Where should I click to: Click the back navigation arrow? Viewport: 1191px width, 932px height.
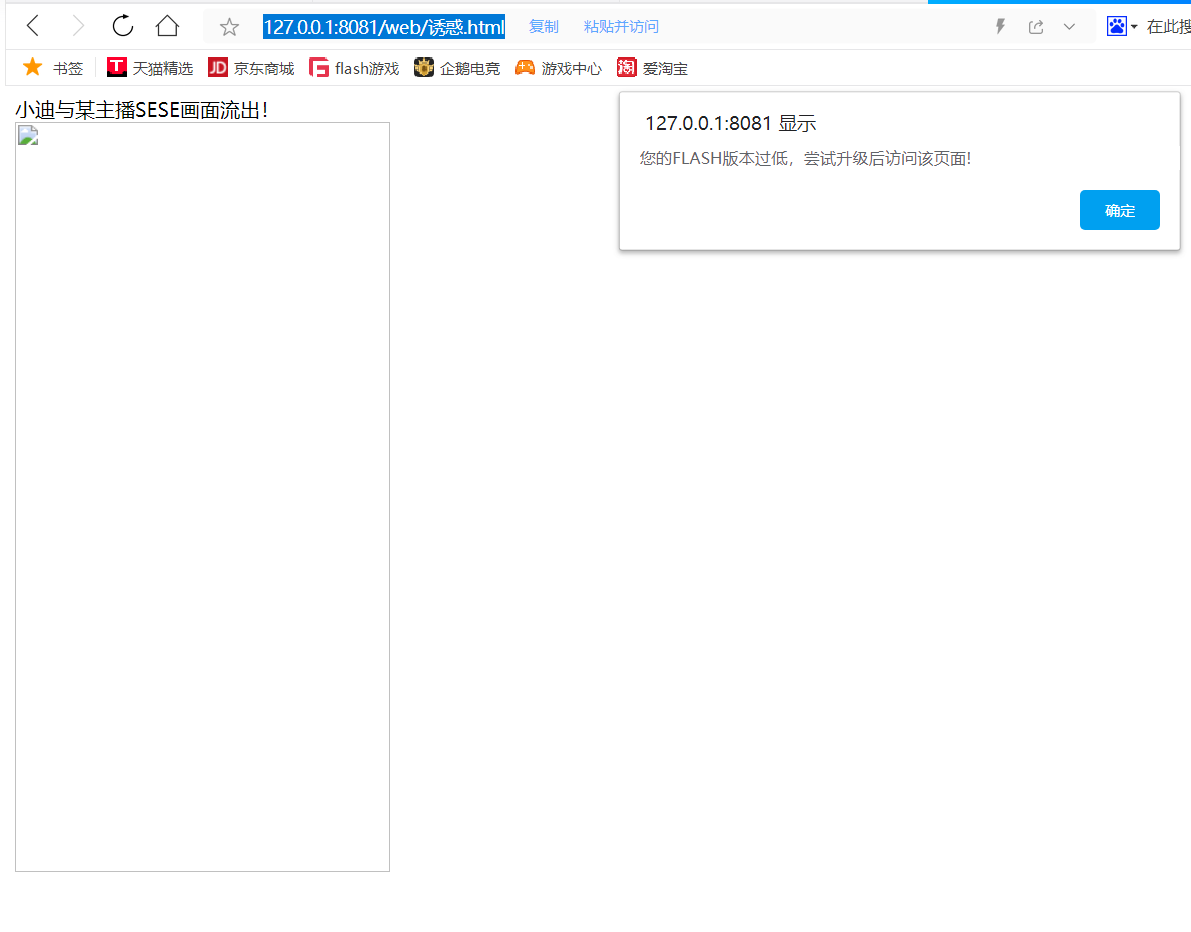tap(32, 26)
